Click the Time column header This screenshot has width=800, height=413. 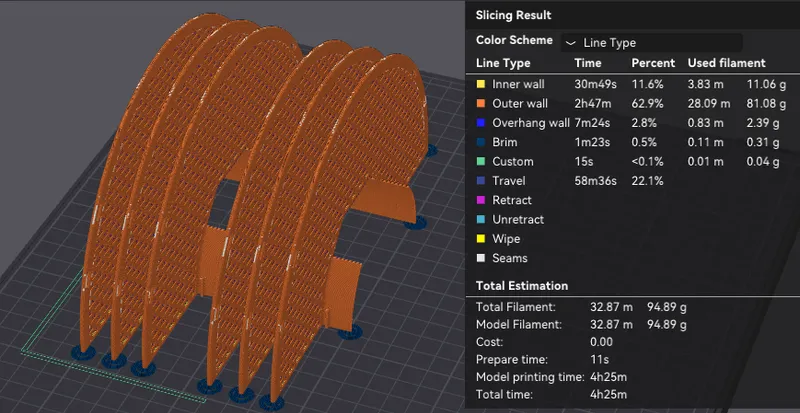(x=588, y=63)
